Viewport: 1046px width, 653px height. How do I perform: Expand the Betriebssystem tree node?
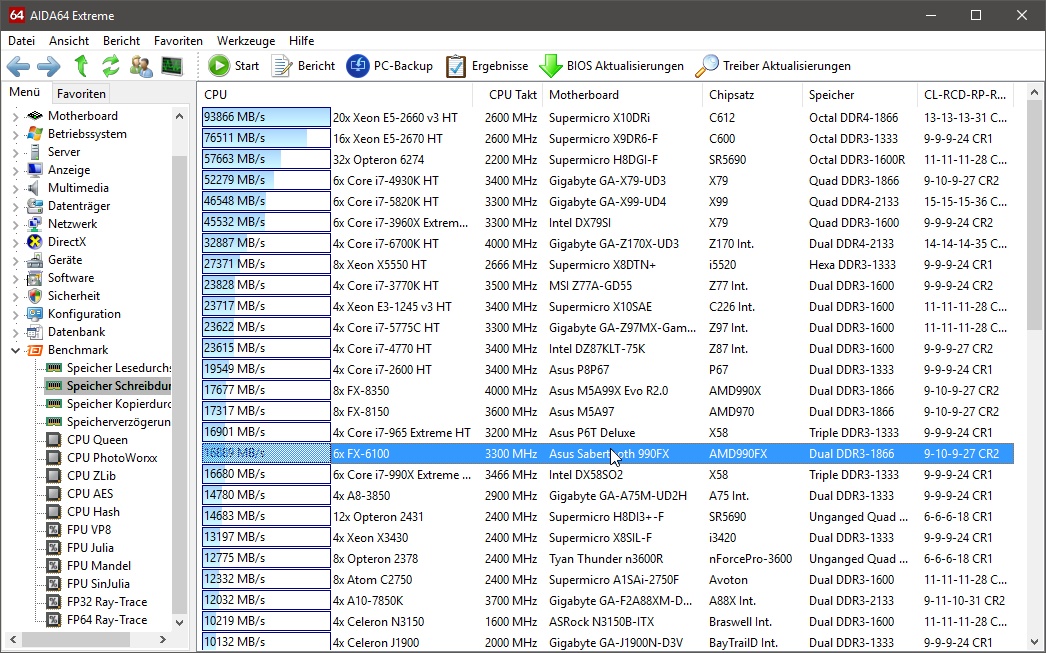pyautogui.click(x=15, y=134)
